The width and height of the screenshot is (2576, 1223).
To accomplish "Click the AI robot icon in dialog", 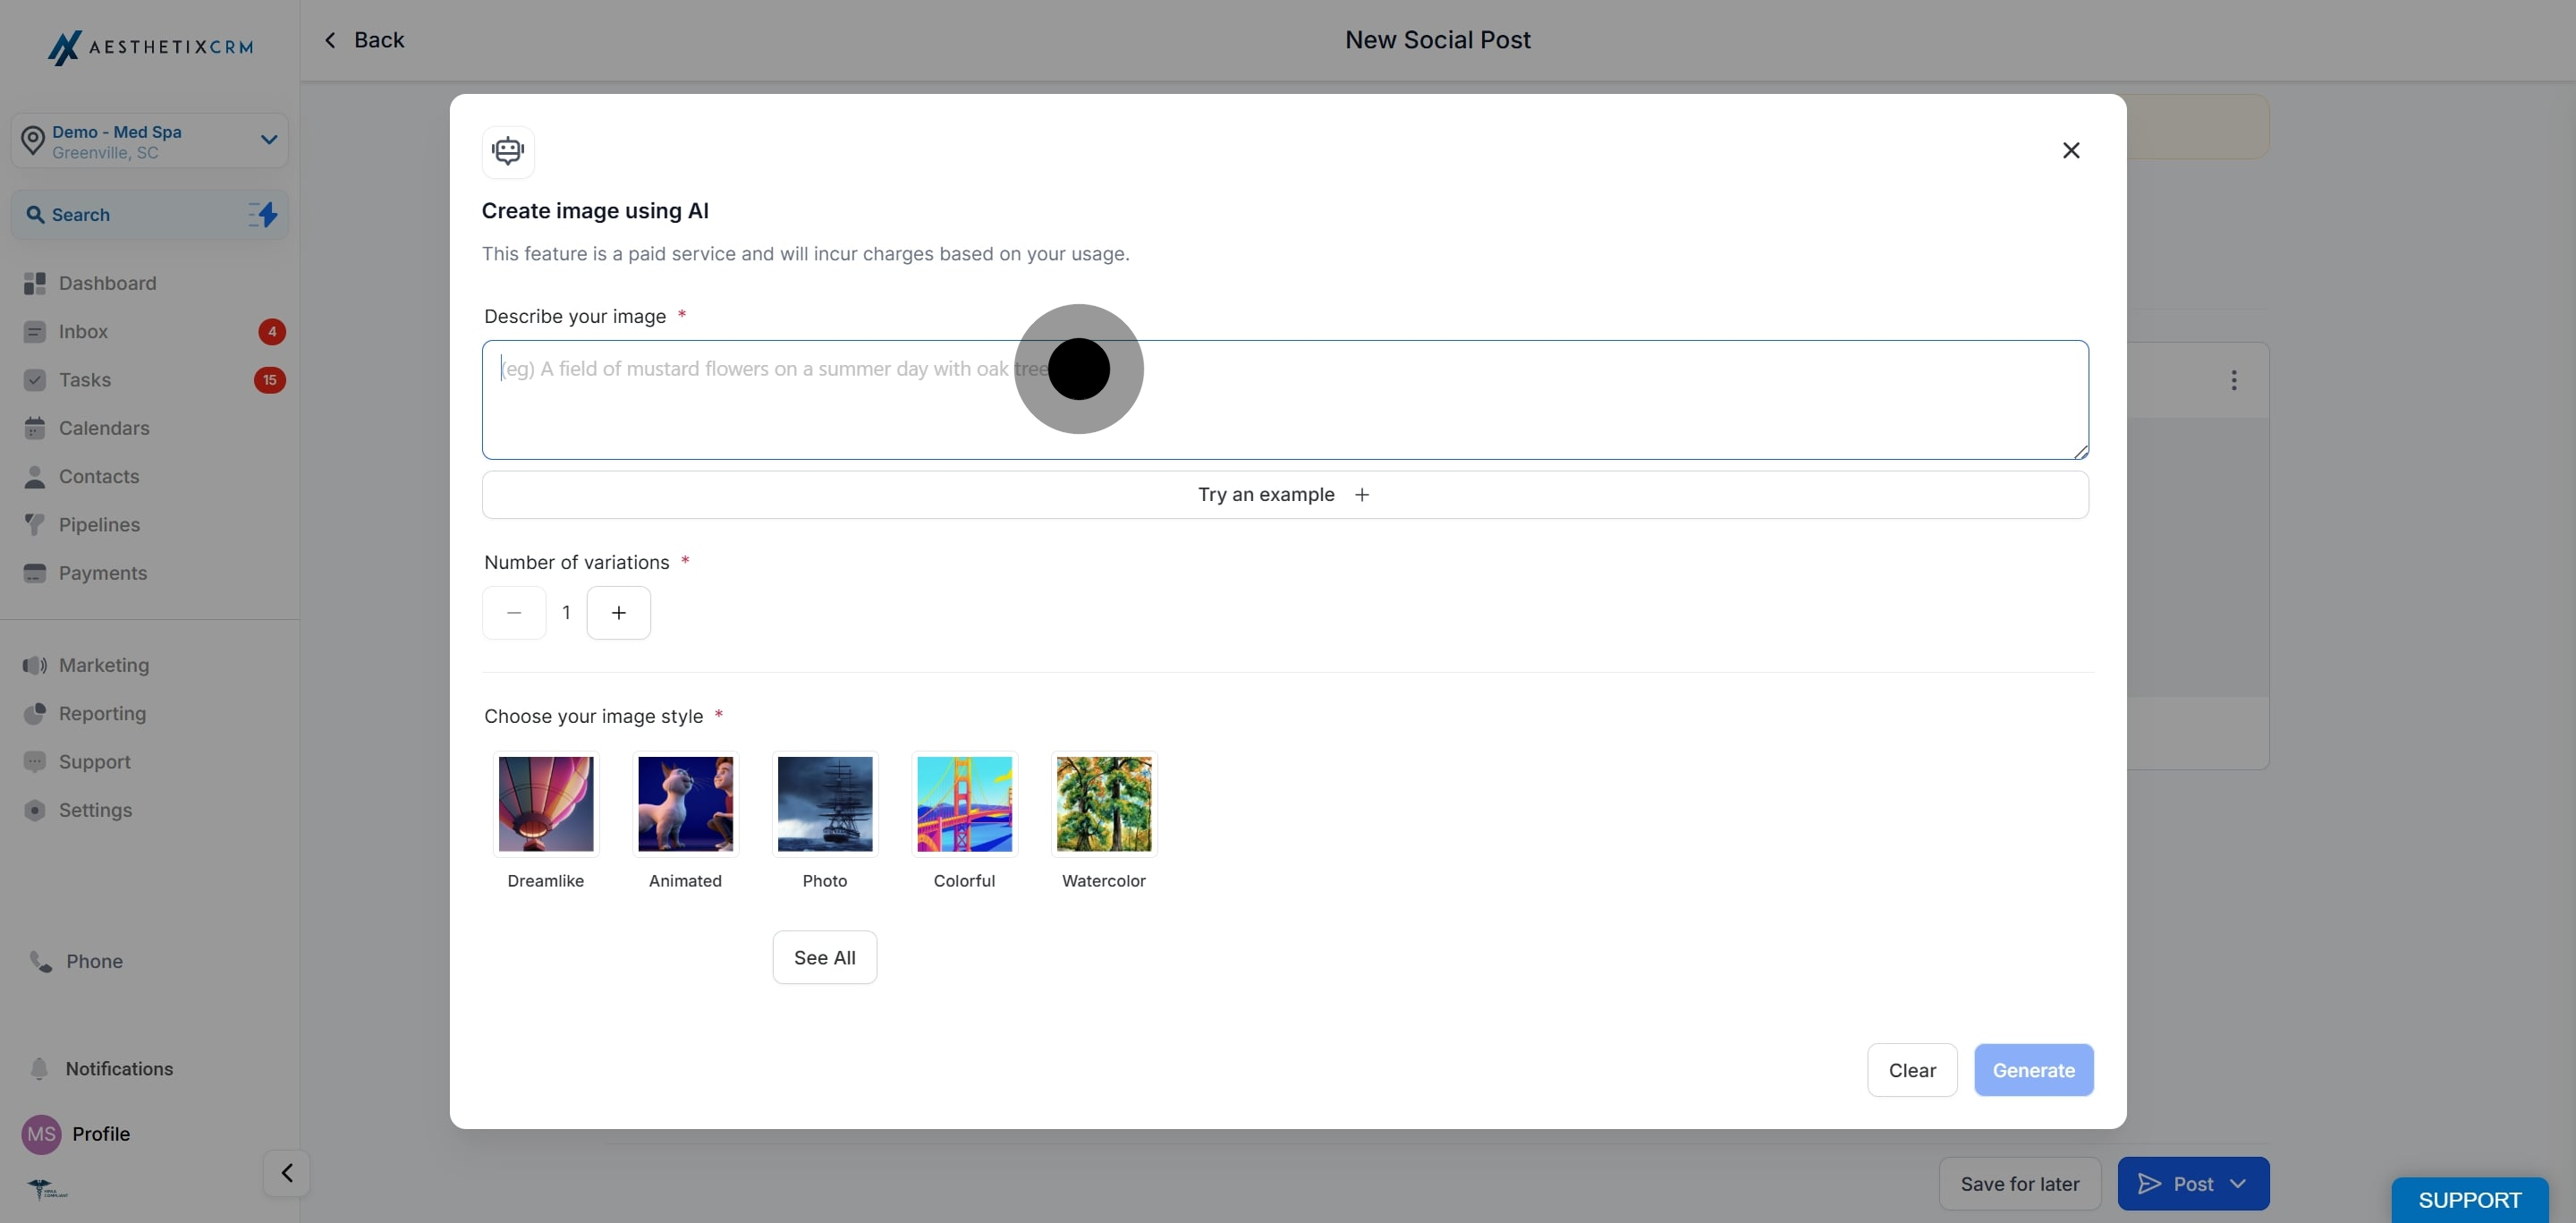I will click(508, 151).
